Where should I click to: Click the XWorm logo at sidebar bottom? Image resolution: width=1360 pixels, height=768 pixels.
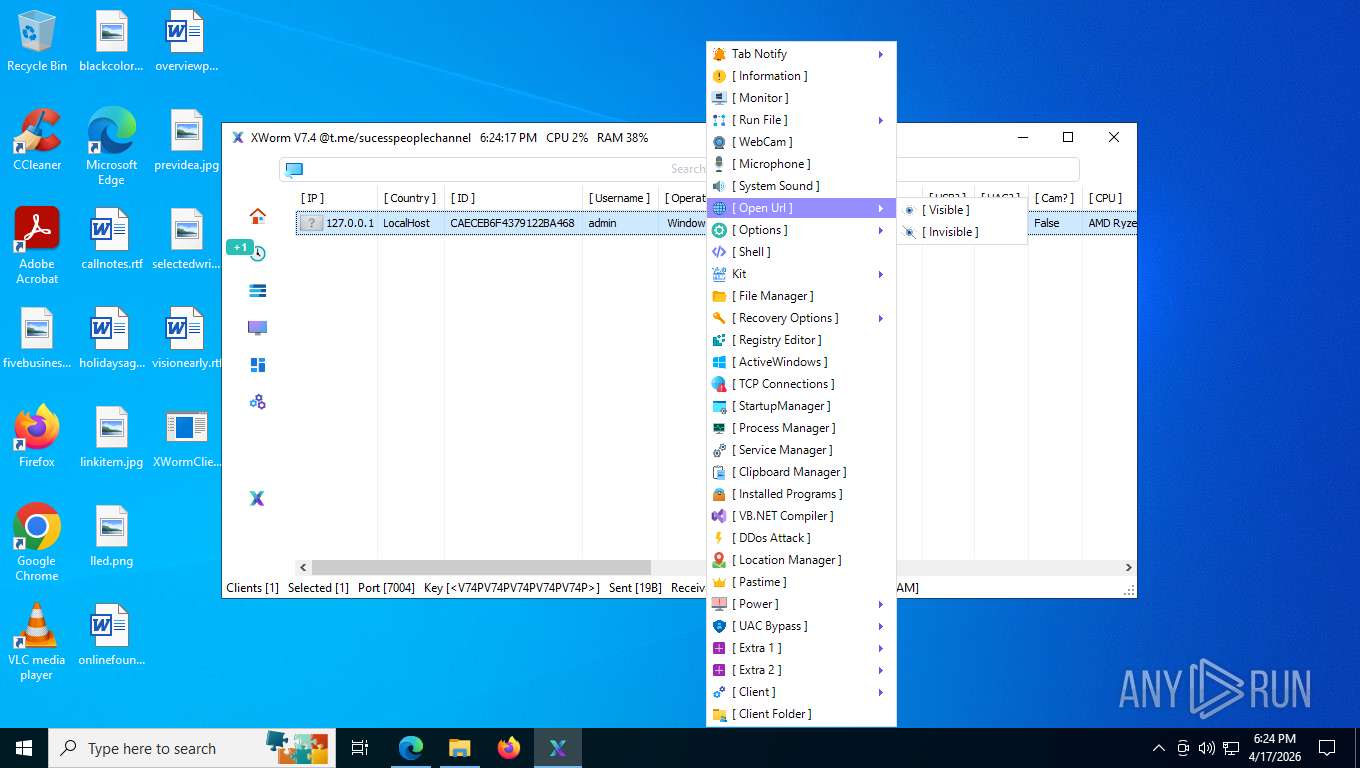tap(257, 498)
